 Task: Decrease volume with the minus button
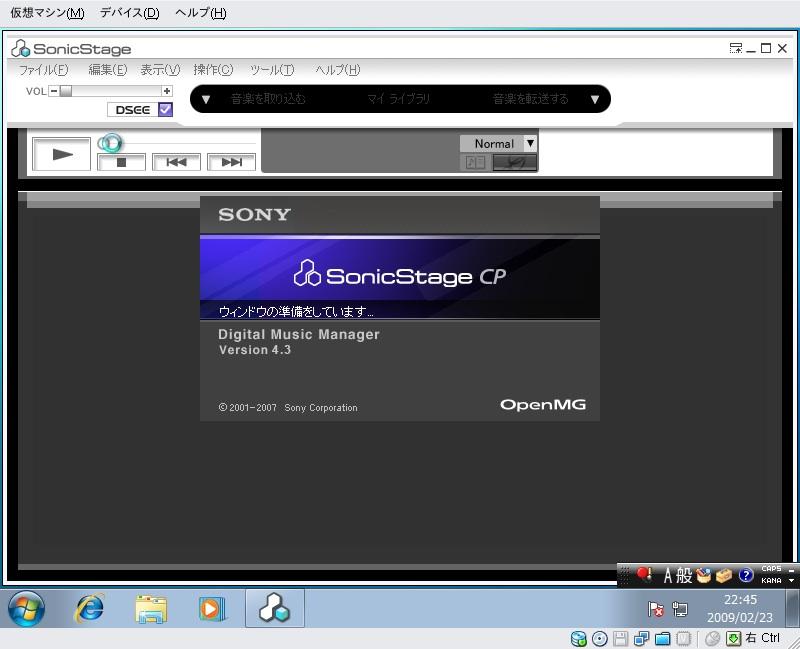(x=54, y=91)
